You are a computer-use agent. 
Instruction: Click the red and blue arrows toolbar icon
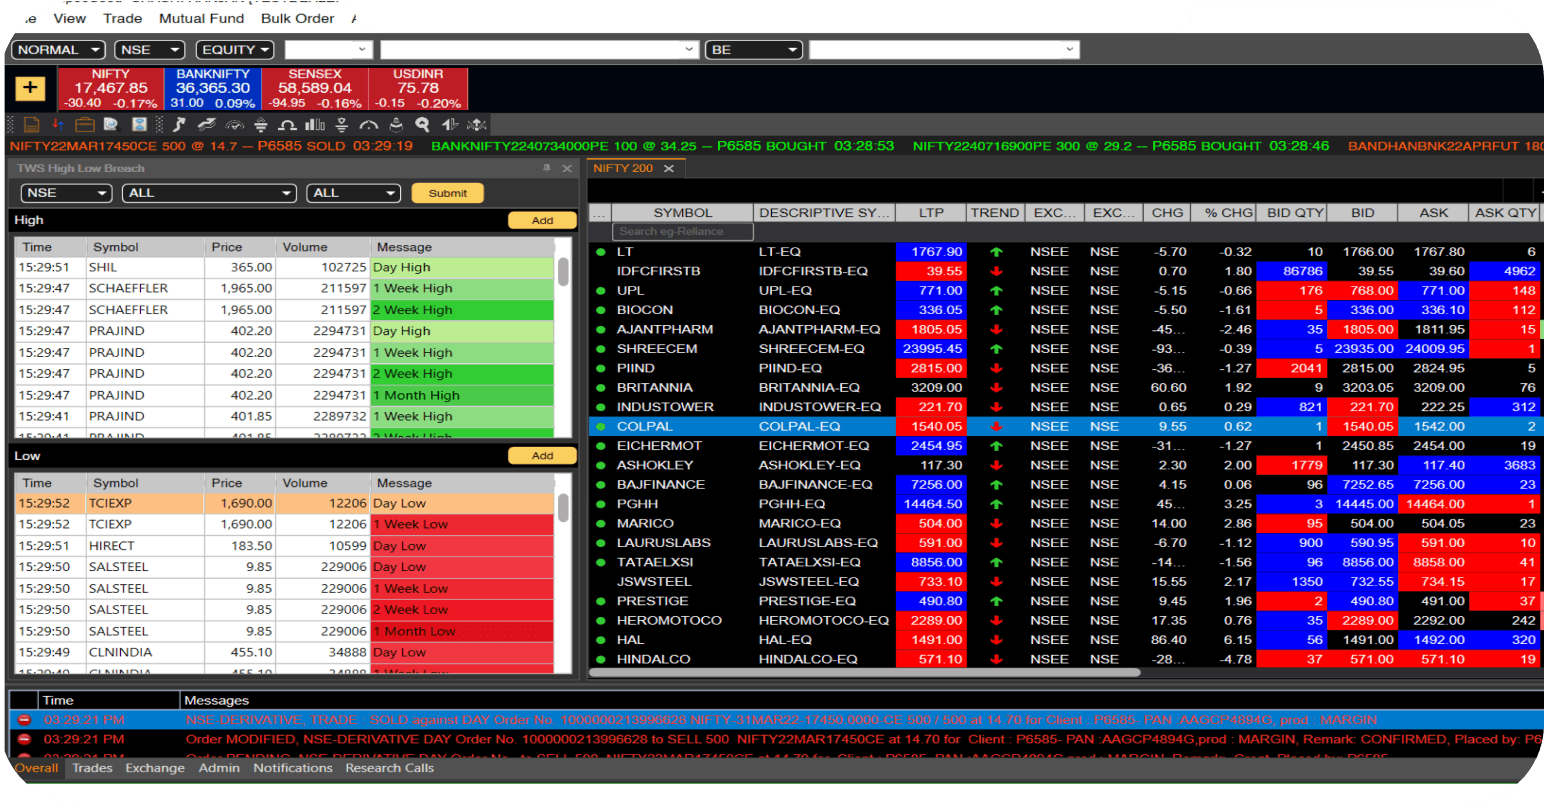click(58, 124)
